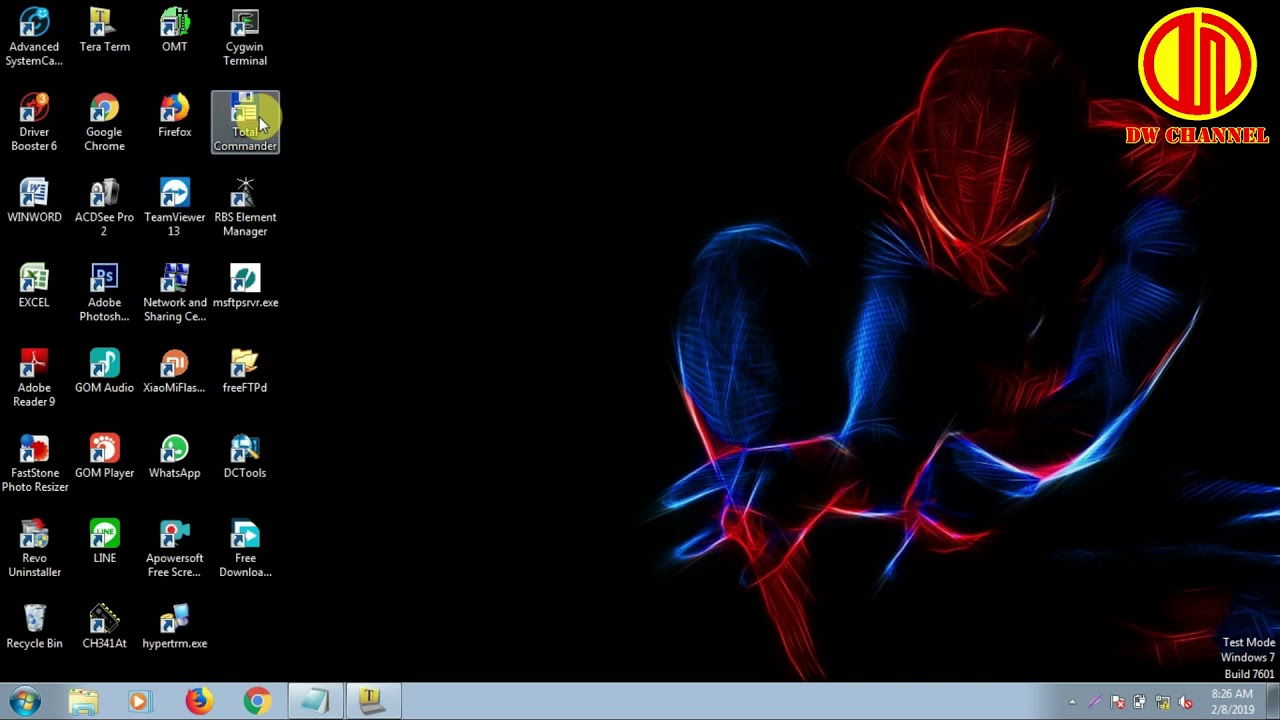Select the CH341At desktop icon

[x=104, y=626]
